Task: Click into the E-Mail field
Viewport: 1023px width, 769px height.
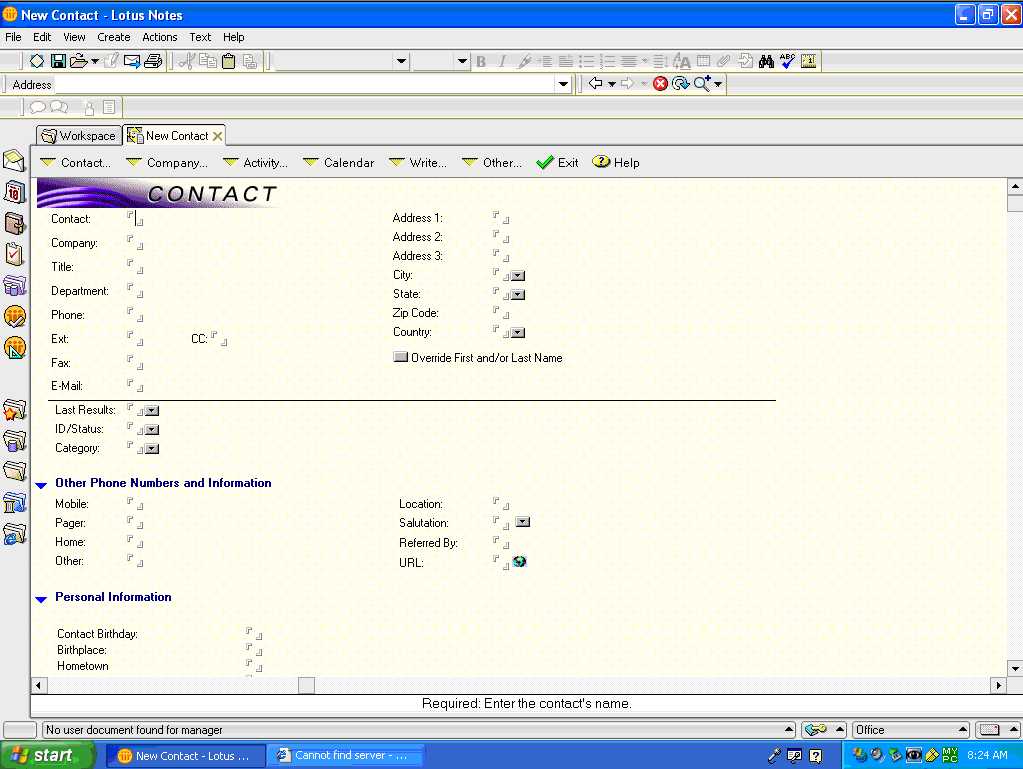Action: point(135,385)
